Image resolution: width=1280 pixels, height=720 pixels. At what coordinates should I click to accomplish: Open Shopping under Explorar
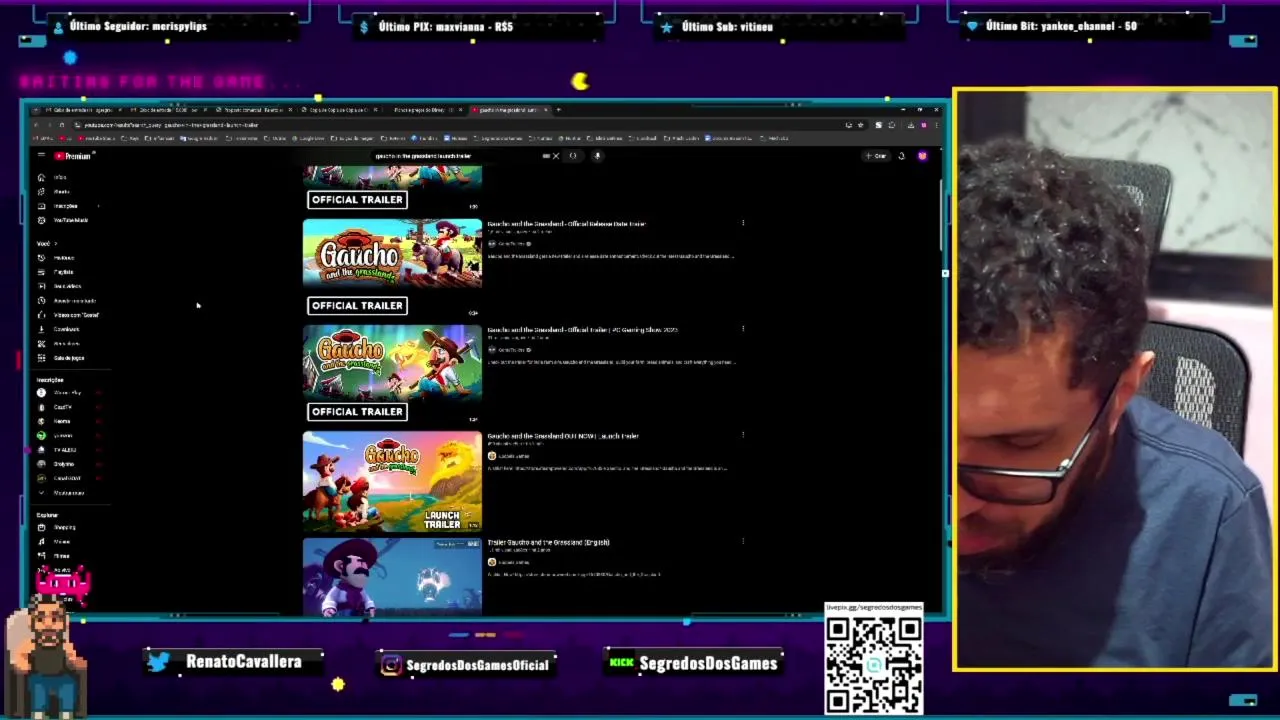(x=58, y=527)
